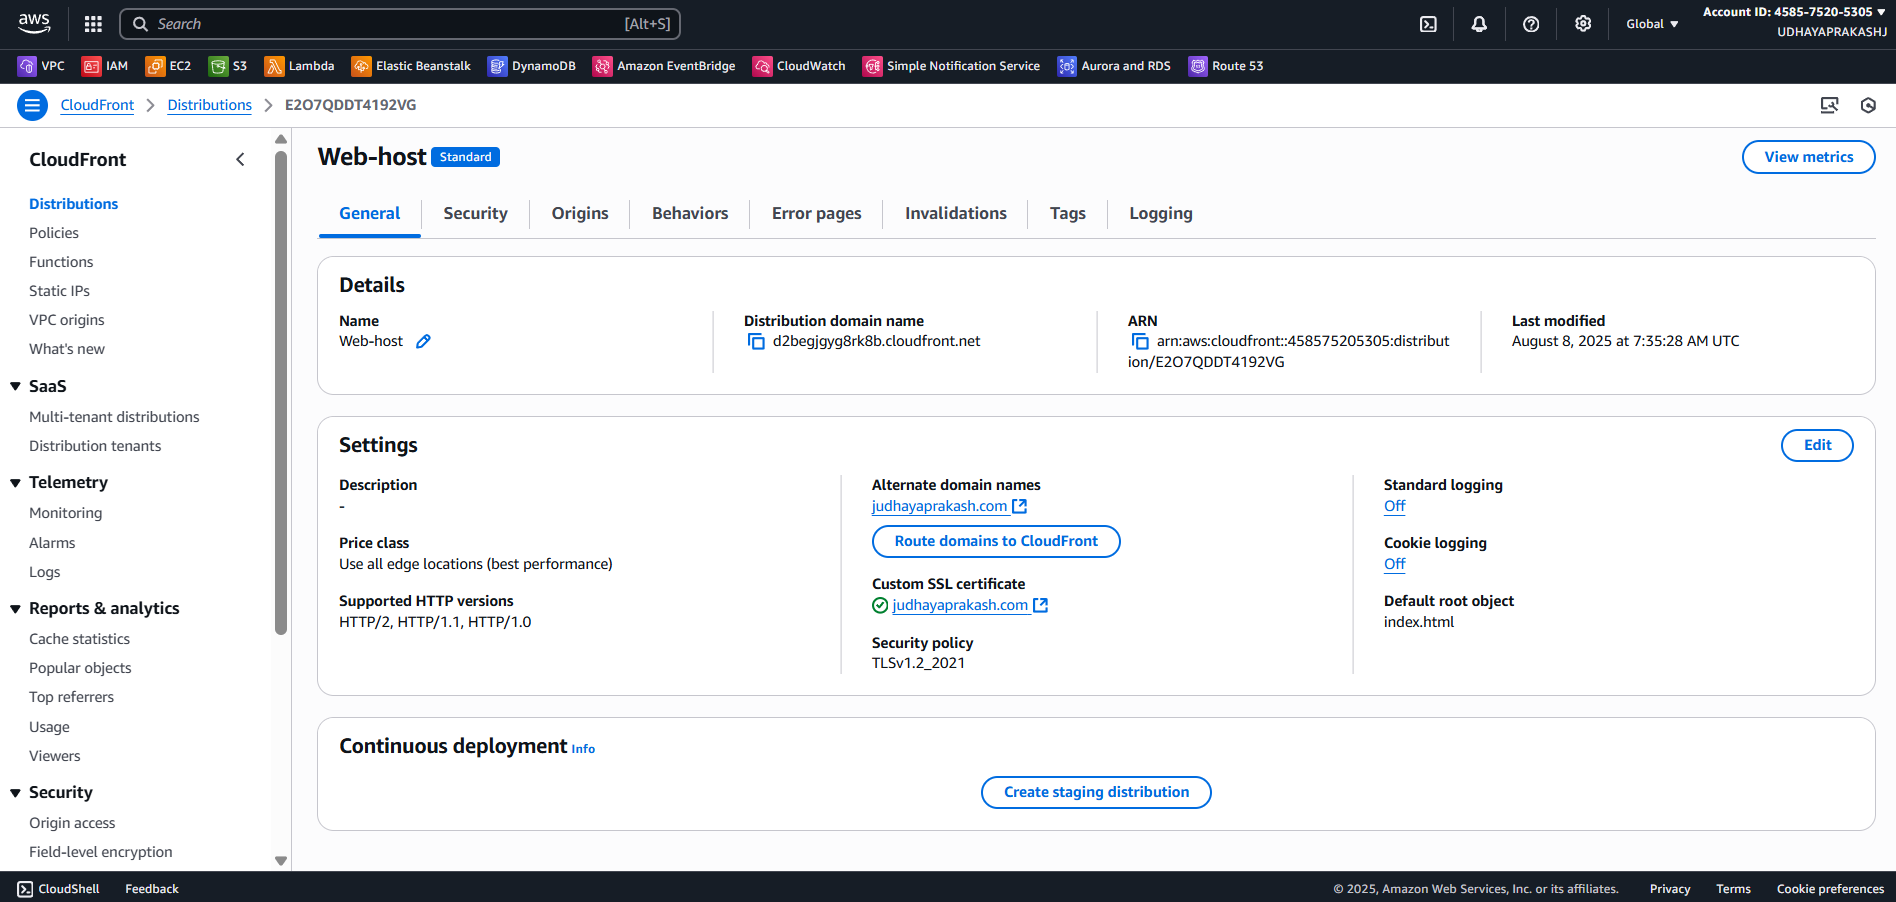The width and height of the screenshot is (1896, 902).
Task: Click the Settings Edit button
Action: [1817, 445]
